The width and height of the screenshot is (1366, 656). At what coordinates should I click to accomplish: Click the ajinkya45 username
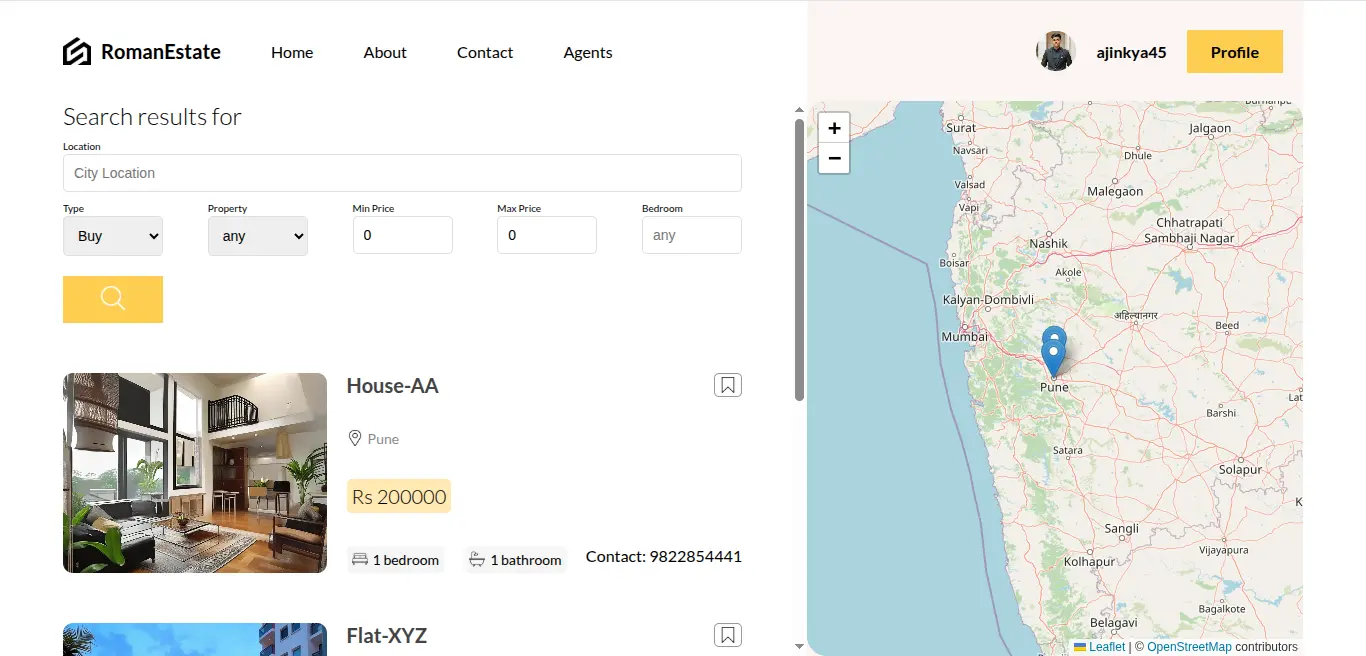1131,53
